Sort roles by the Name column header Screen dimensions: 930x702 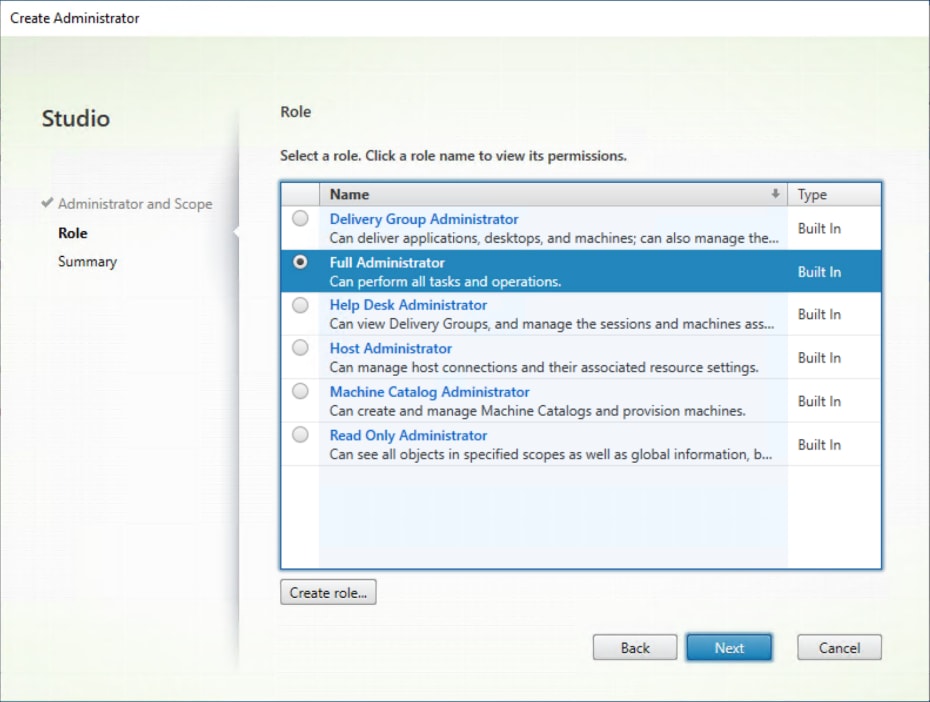[553, 194]
